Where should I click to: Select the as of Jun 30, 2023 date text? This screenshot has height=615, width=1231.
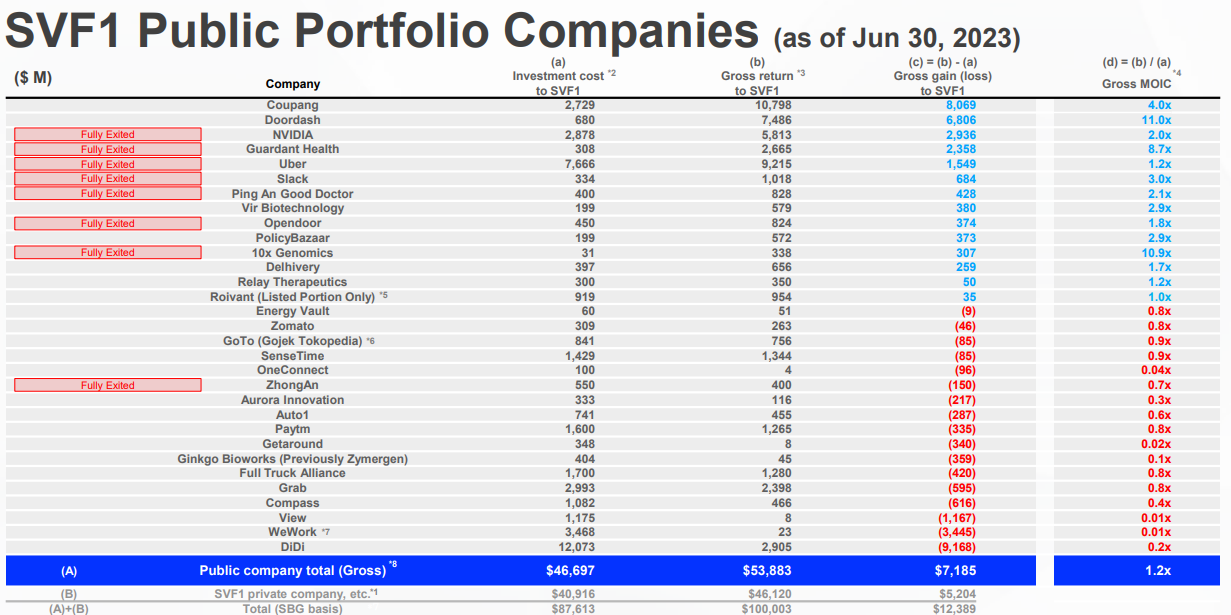coord(897,39)
